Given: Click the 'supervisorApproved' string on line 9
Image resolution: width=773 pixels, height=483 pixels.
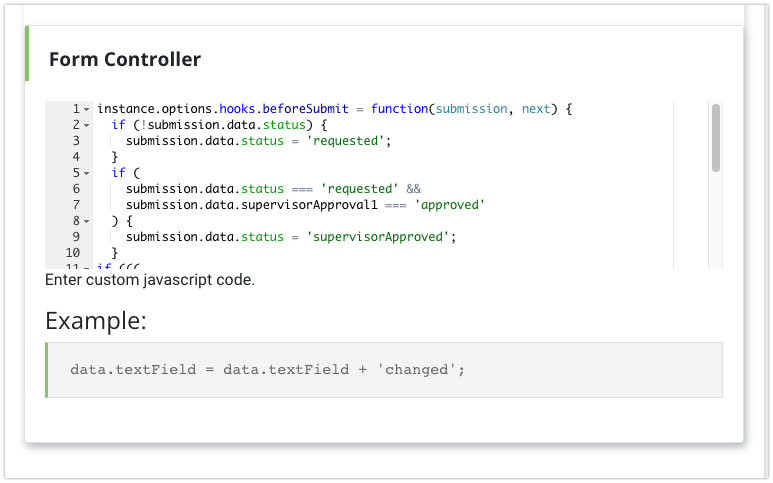Looking at the screenshot, I should 380,237.
